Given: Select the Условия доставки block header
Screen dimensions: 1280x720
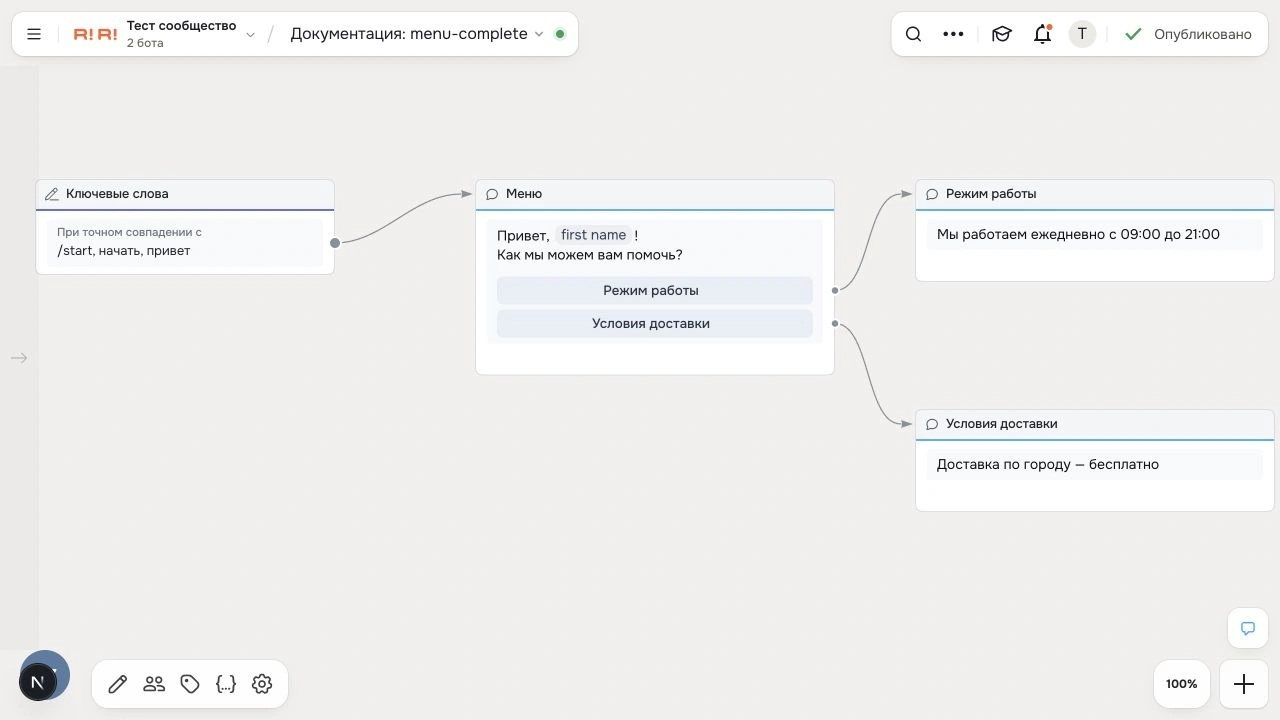Looking at the screenshot, I should [1095, 424].
